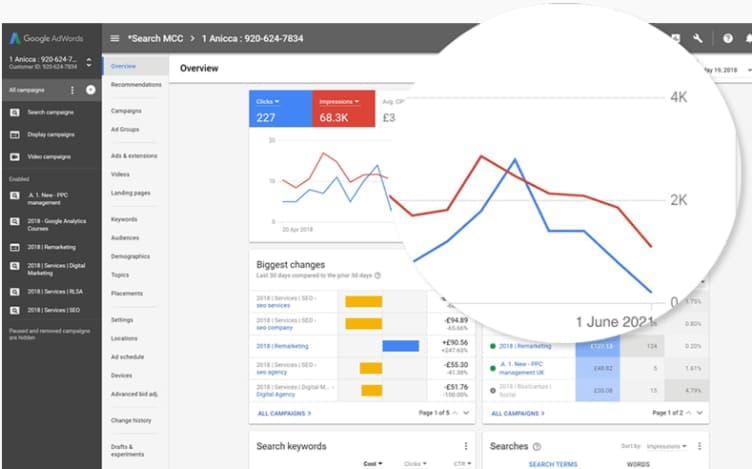Screen dimensions: 752x469
Task: Open Ads & extensions page
Action: tap(134, 156)
